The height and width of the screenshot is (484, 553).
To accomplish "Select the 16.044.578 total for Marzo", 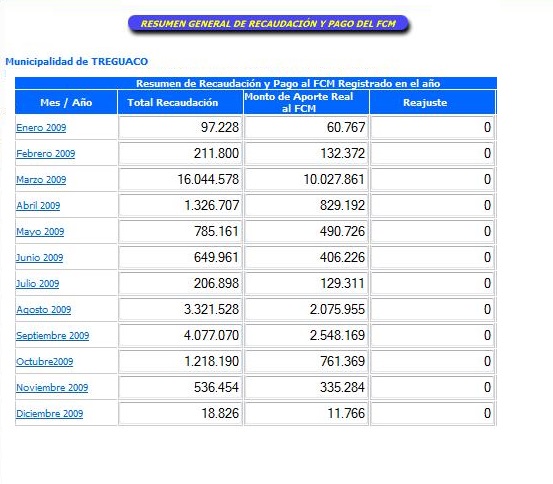I will [208, 179].
